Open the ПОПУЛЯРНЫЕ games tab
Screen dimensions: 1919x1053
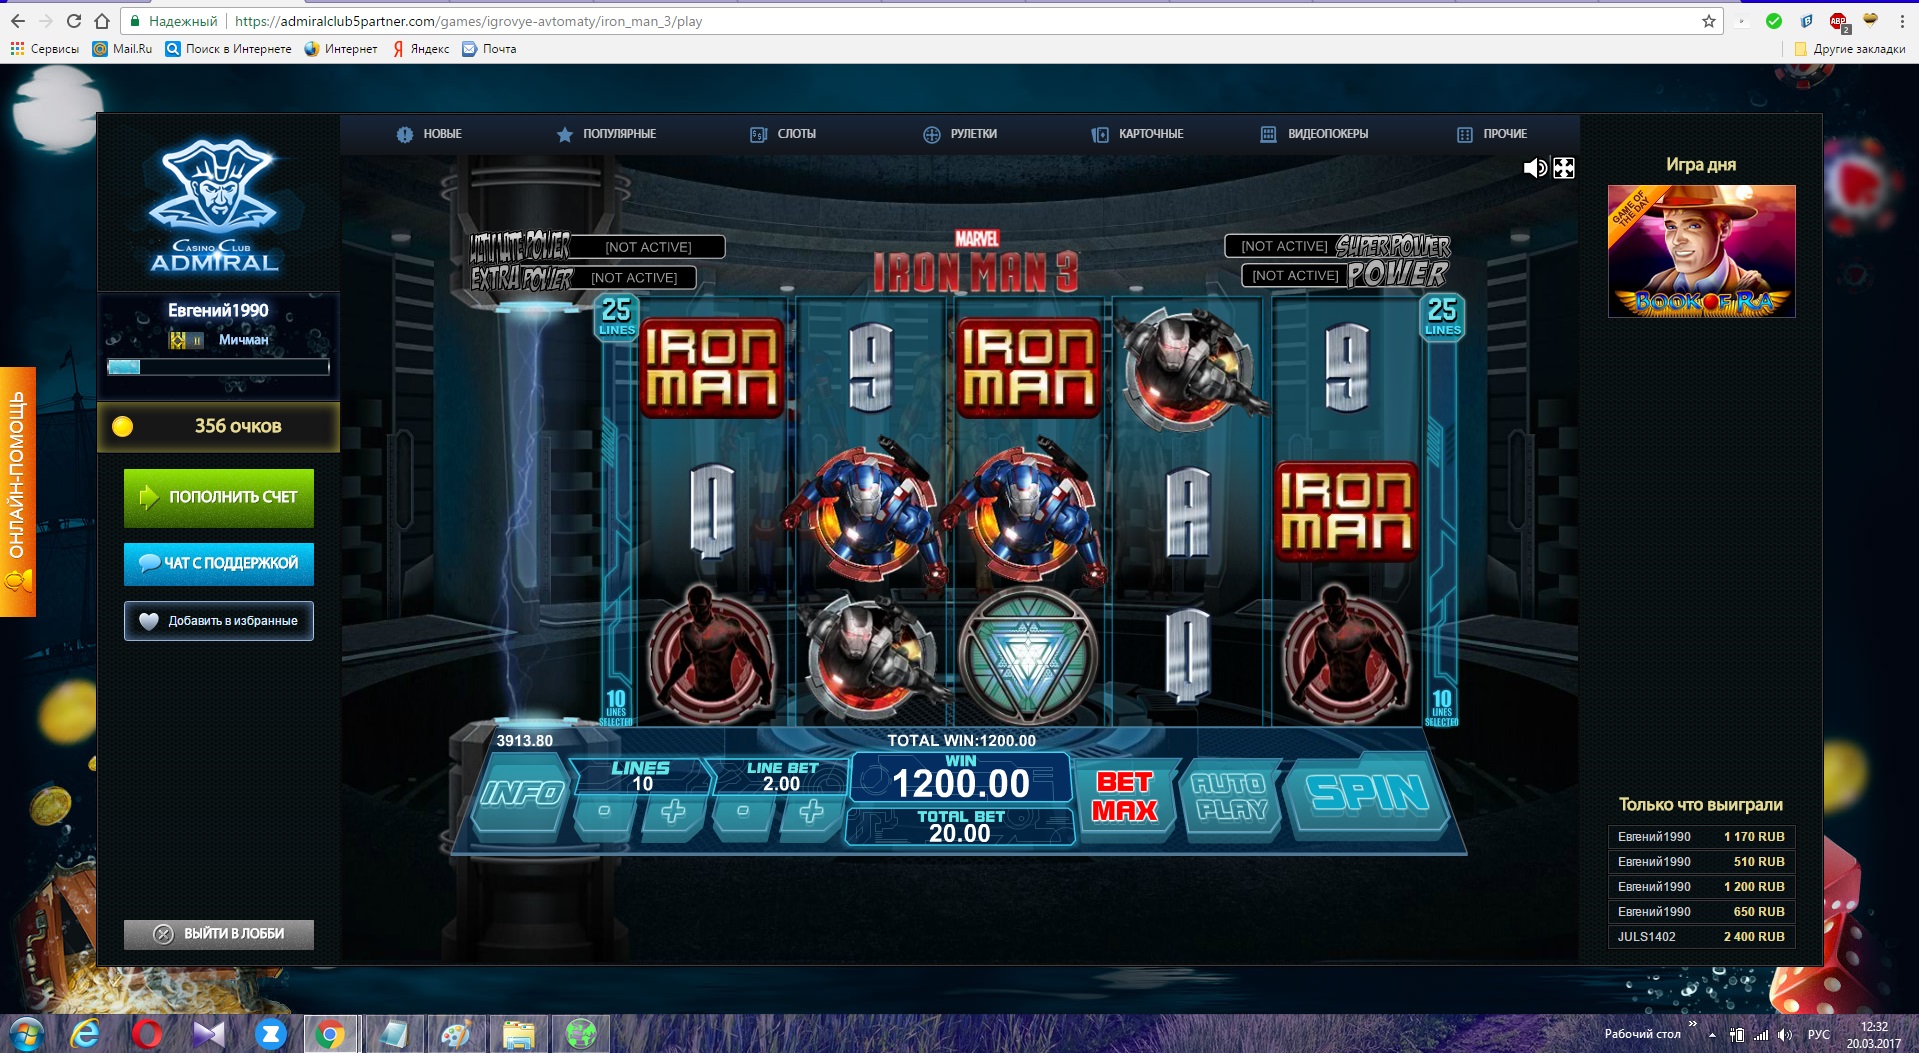tap(606, 134)
